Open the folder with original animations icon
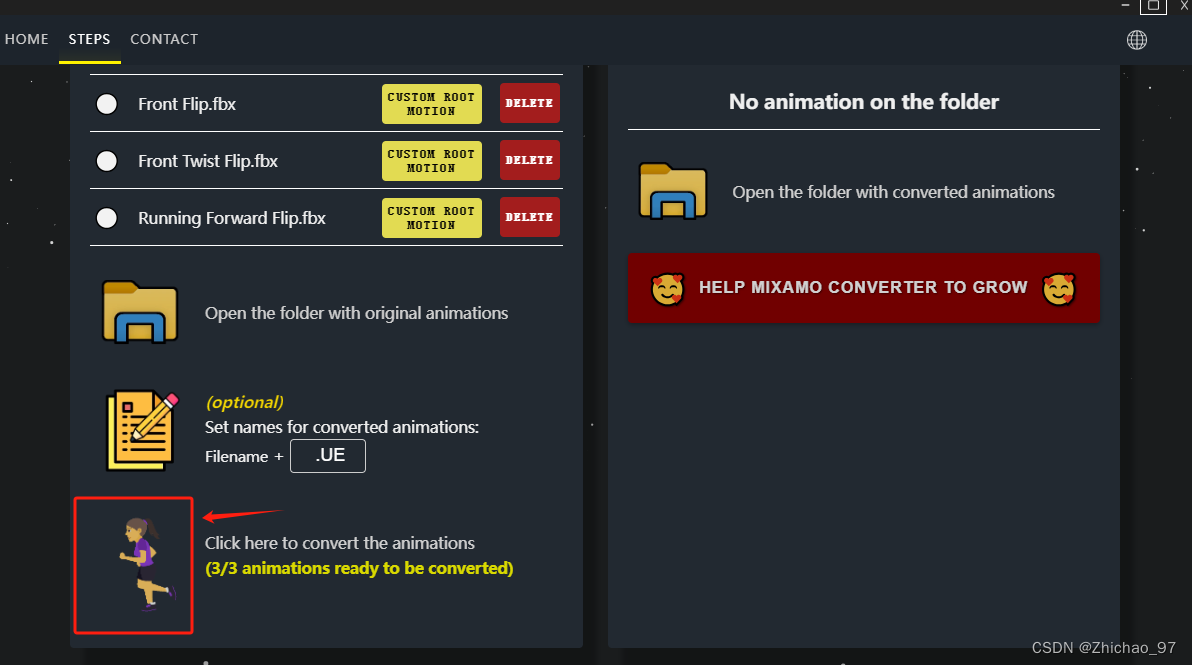This screenshot has height=665, width=1192. pyautogui.click(x=140, y=312)
